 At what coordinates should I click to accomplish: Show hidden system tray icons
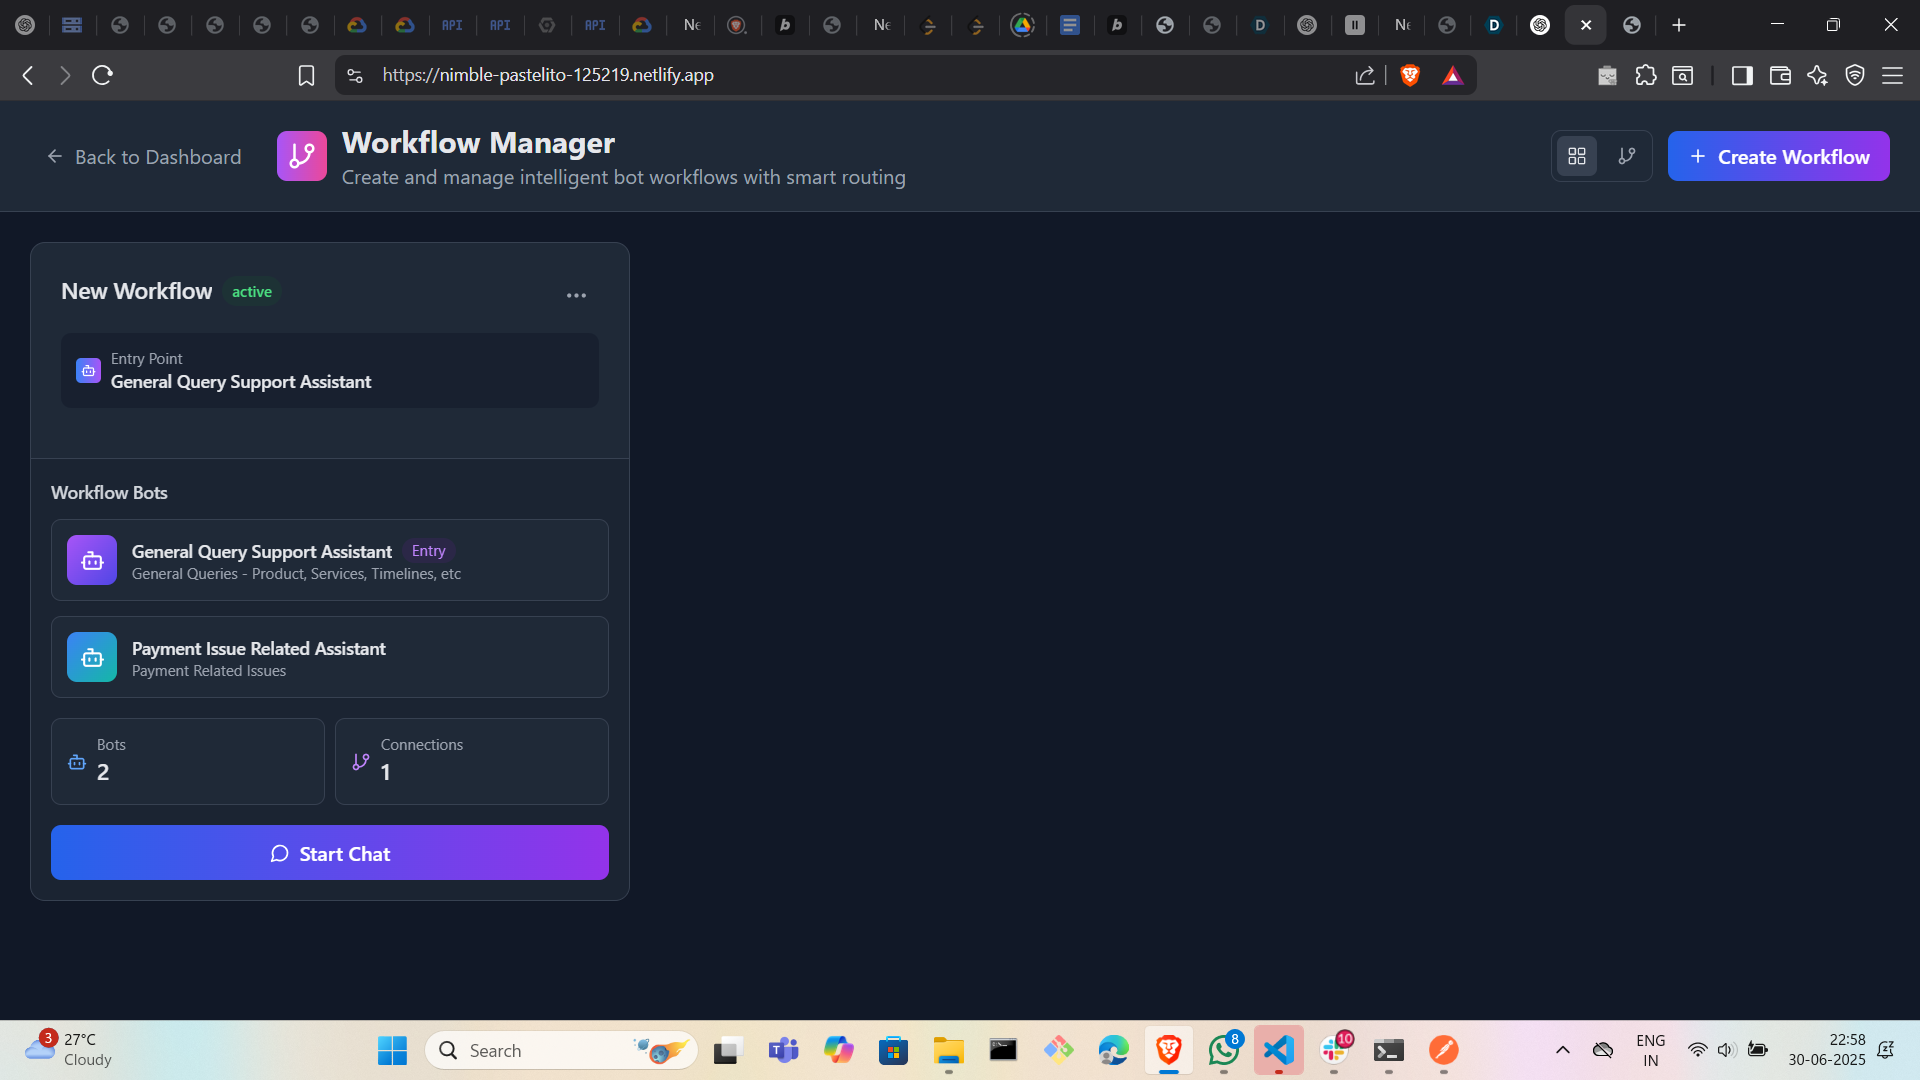click(1562, 1050)
